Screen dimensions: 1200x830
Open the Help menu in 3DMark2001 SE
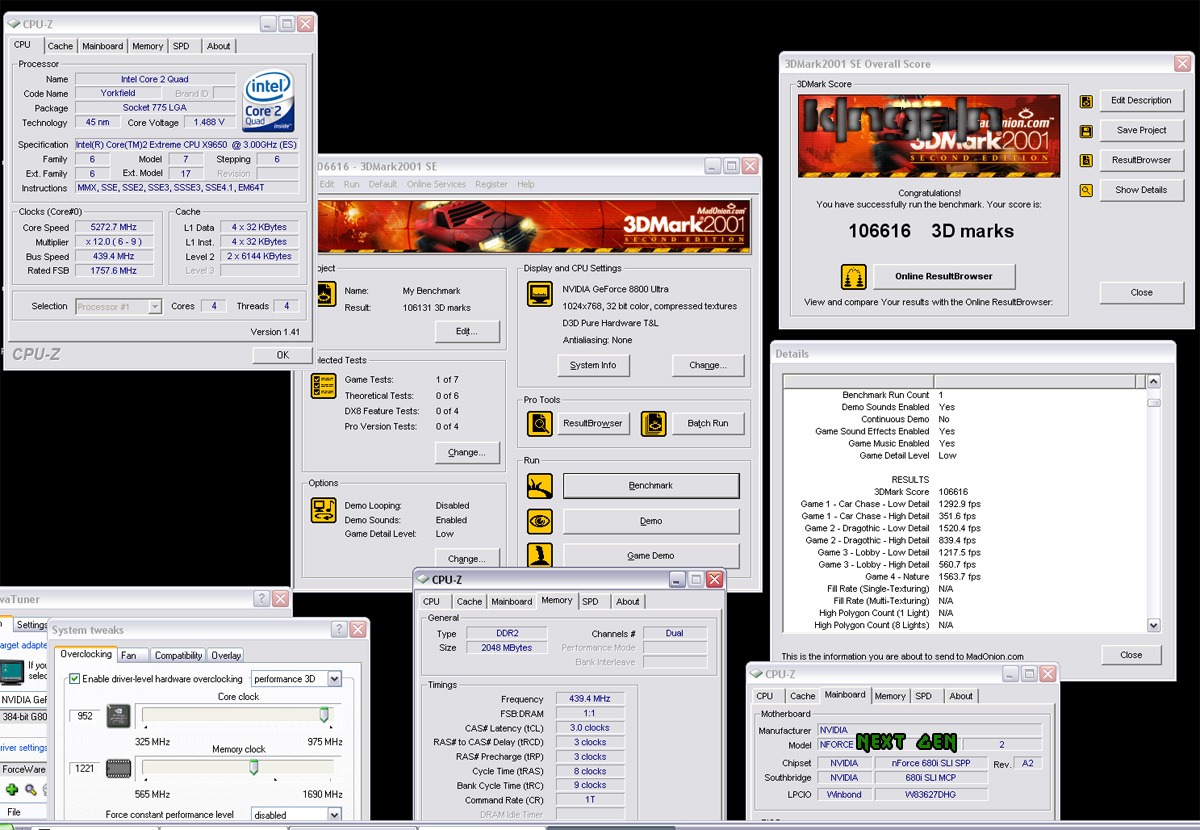[x=526, y=184]
